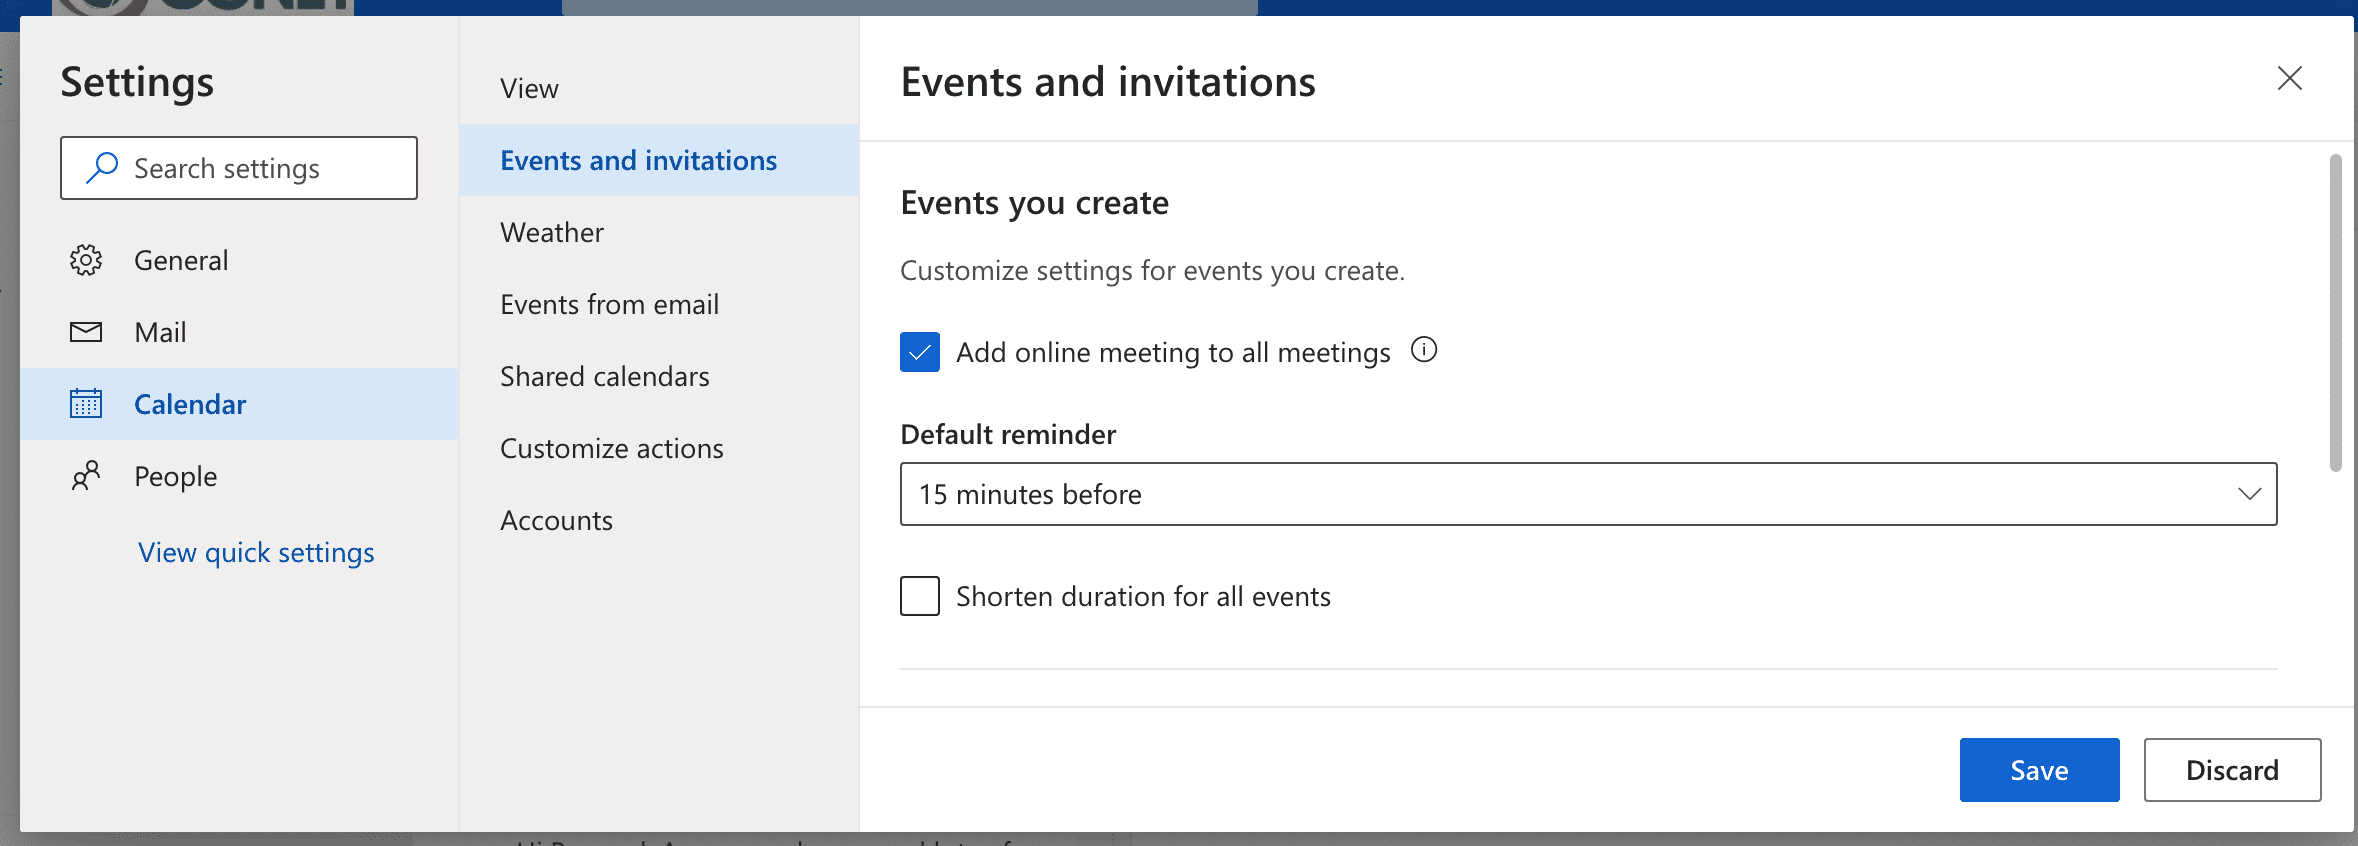This screenshot has height=846, width=2358.
Task: Open Customize actions section
Action: [x=611, y=448]
